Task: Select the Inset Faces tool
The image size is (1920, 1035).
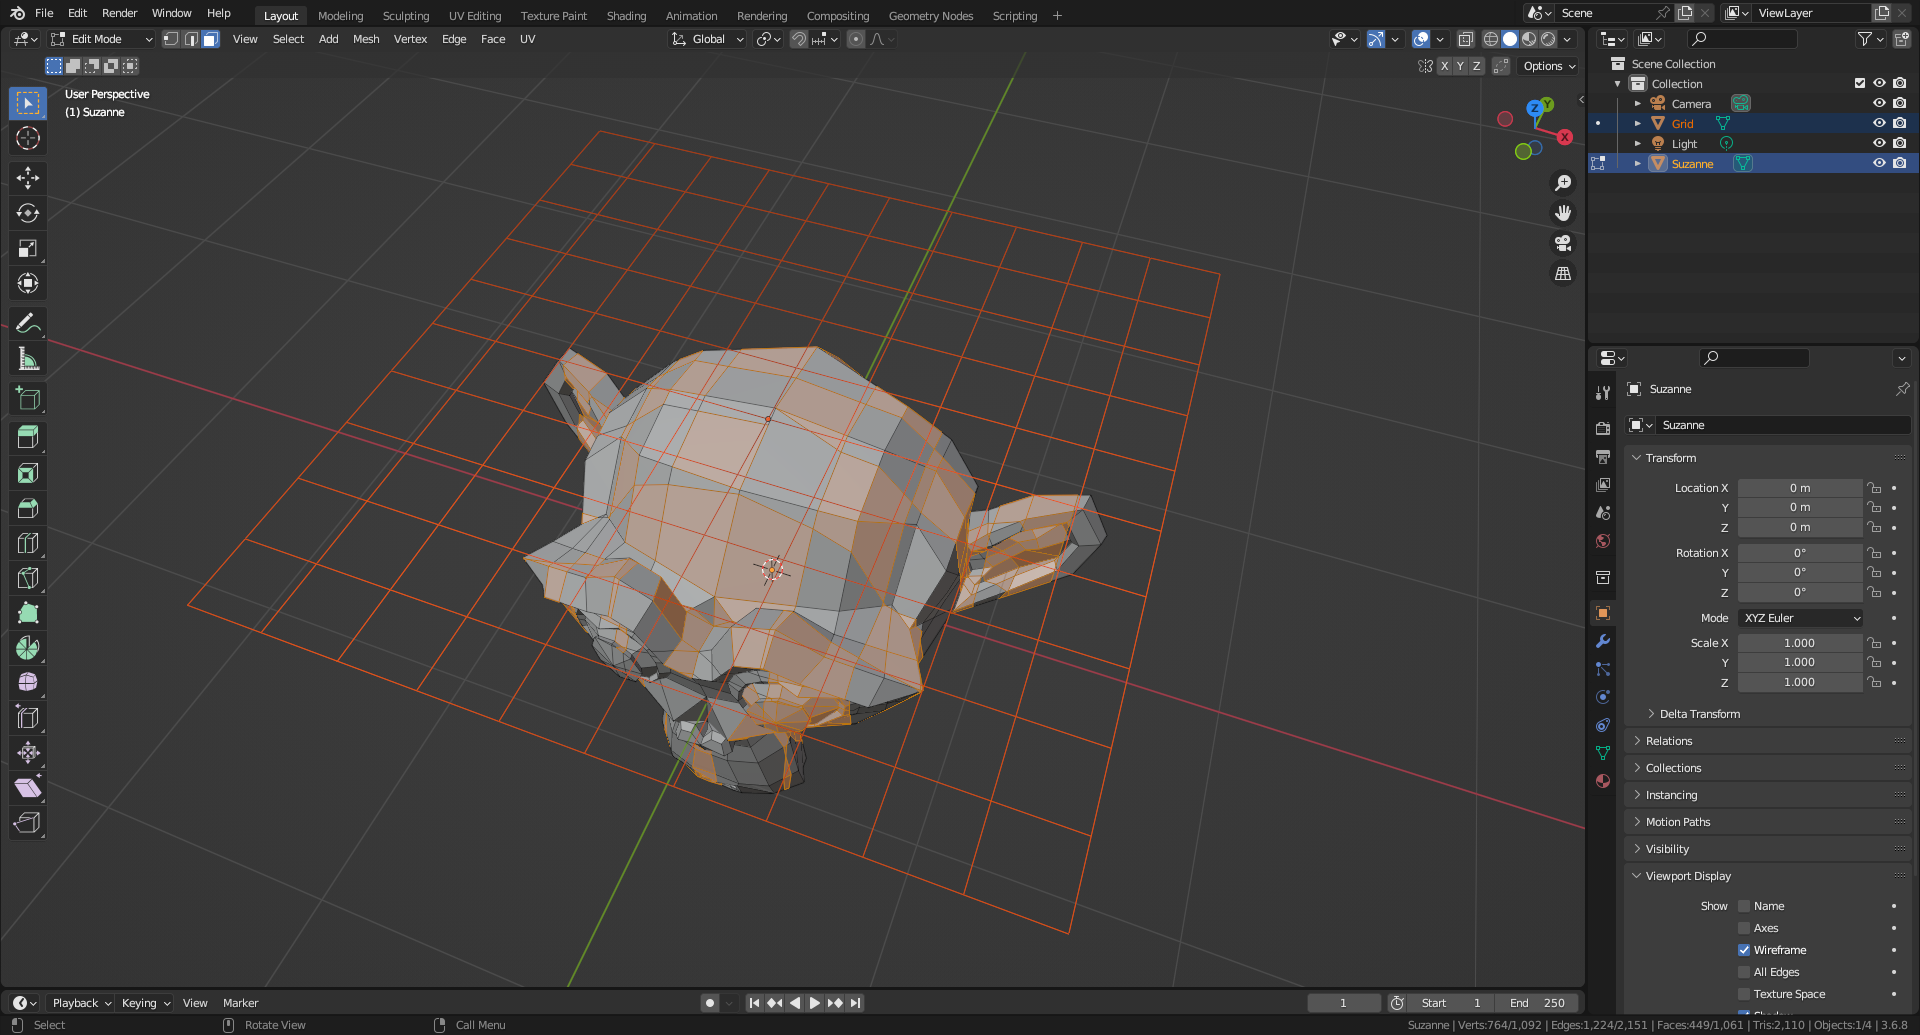Action: coord(28,473)
